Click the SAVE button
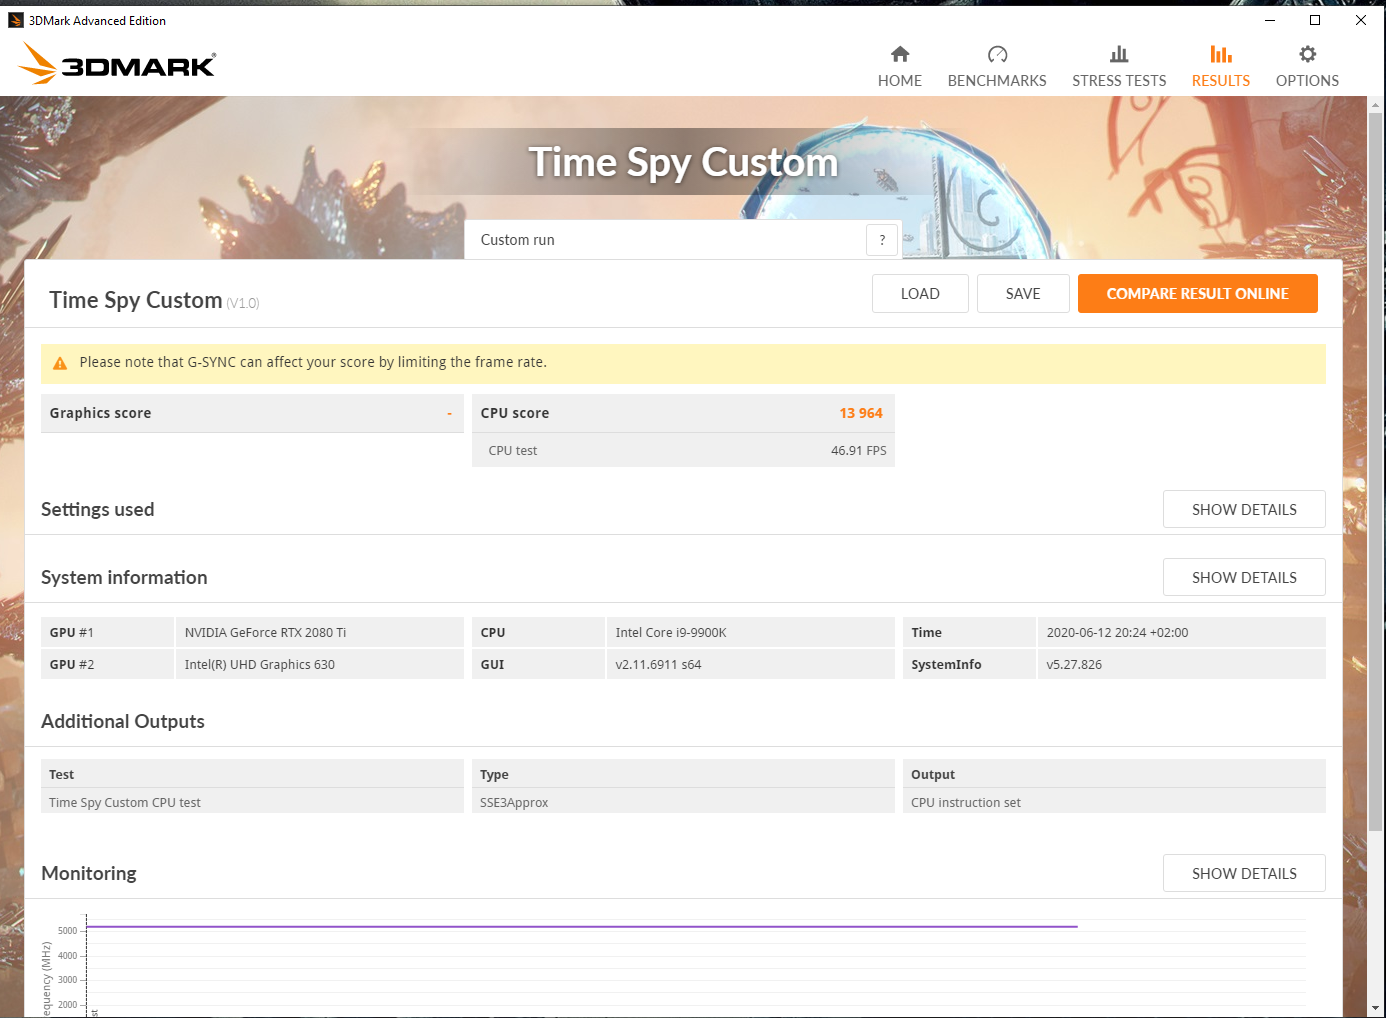Screen dimensions: 1386x1018 pyautogui.click(x=1023, y=294)
